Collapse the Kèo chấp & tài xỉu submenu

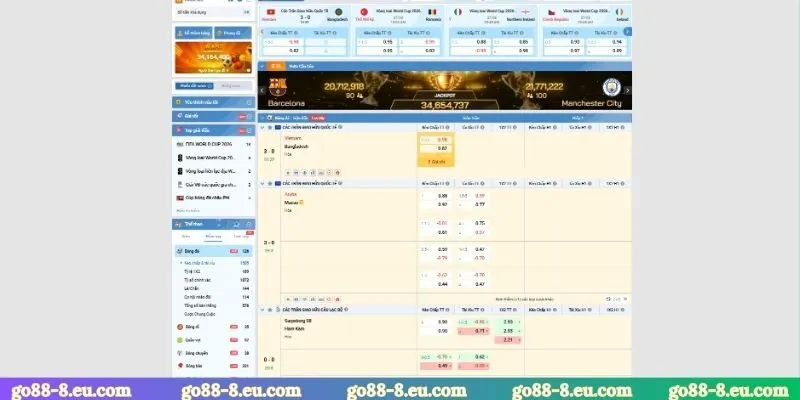pos(181,263)
